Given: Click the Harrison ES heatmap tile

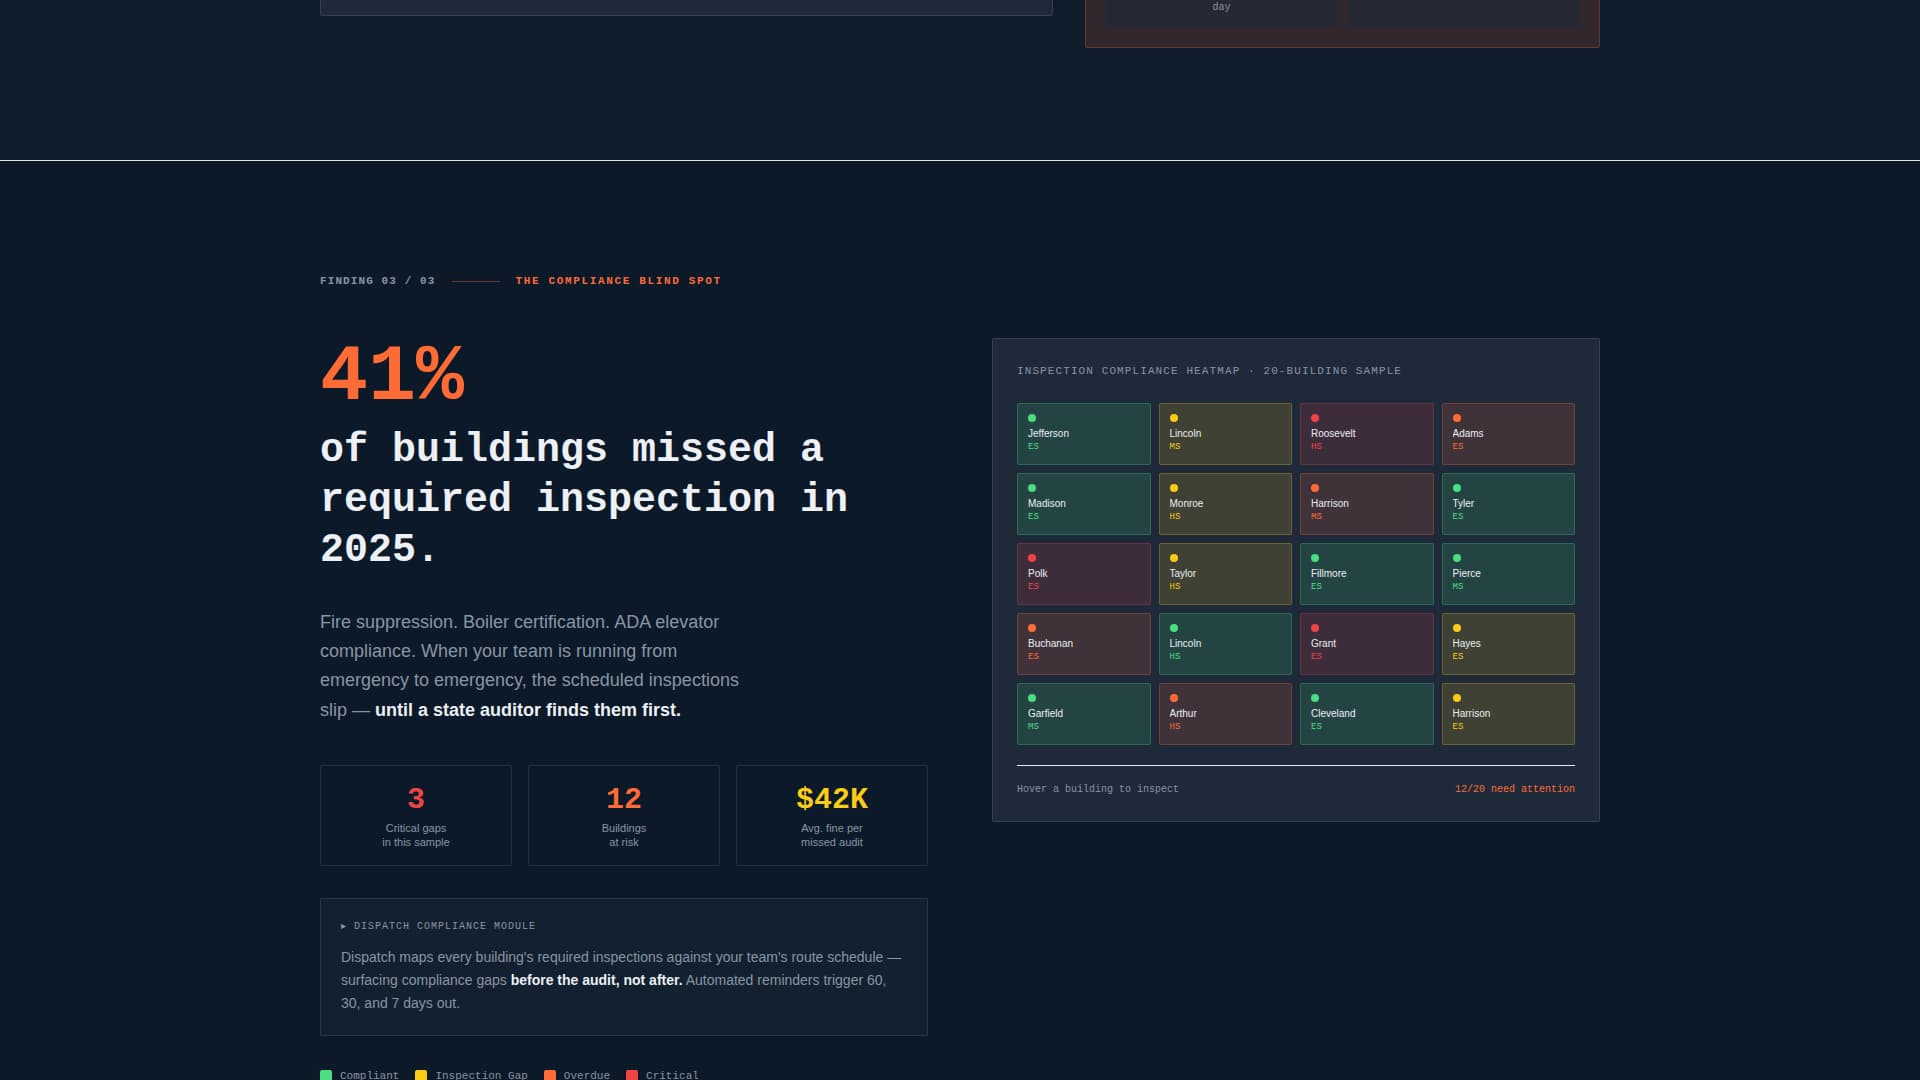Looking at the screenshot, I should pyautogui.click(x=1508, y=714).
